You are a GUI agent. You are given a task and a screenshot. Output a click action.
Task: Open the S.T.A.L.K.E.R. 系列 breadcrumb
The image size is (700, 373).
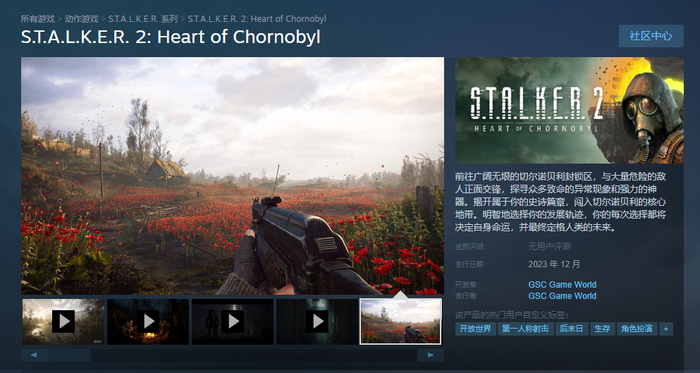(x=143, y=19)
